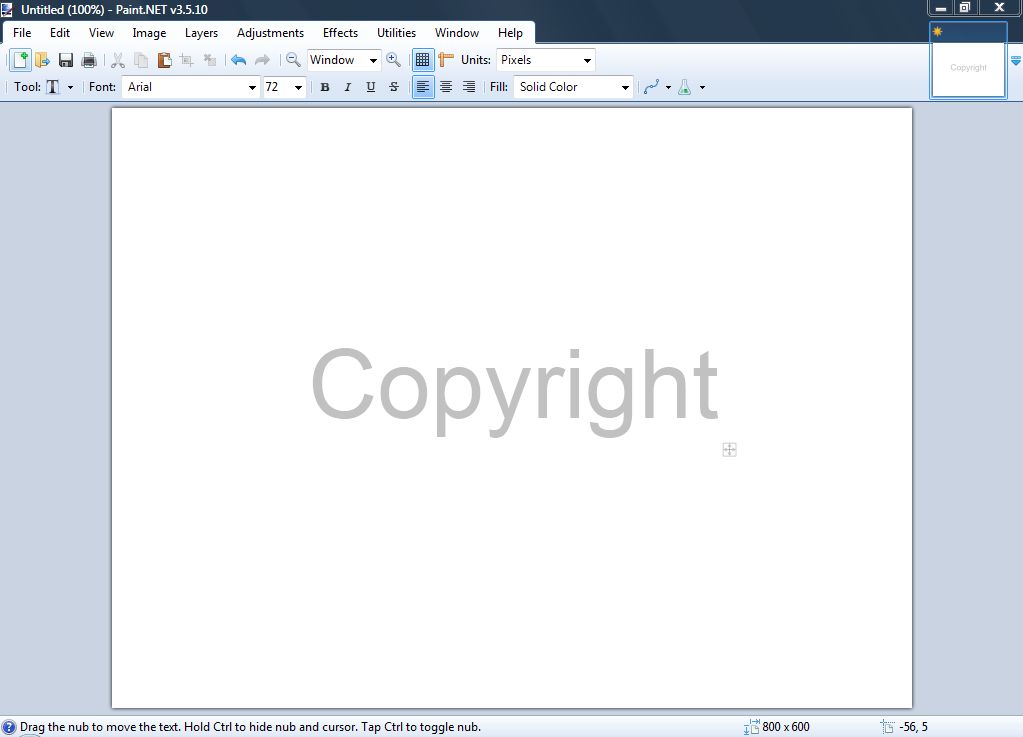Open the Layers menu

[201, 32]
